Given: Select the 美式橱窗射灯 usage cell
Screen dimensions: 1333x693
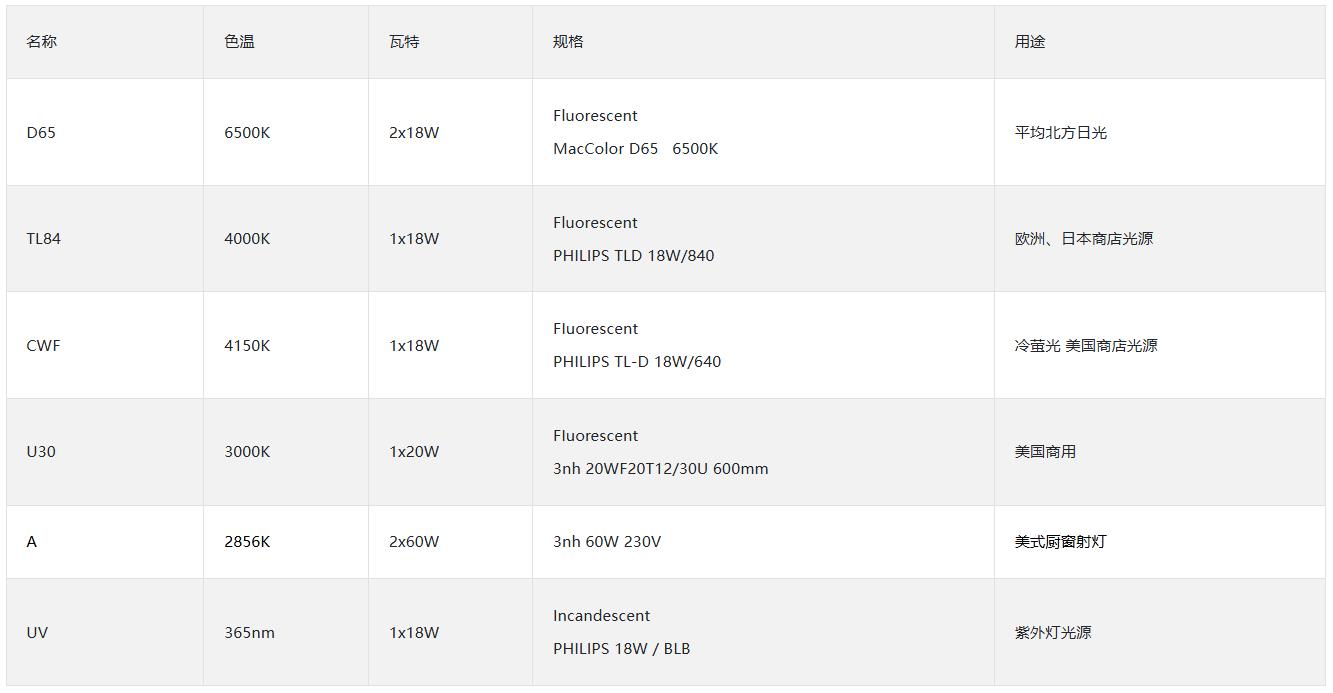Looking at the screenshot, I should tap(1061, 542).
